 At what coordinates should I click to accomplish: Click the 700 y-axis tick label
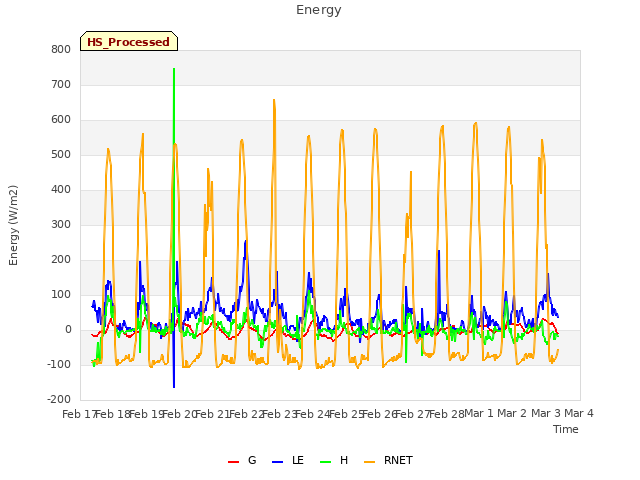pos(61,84)
